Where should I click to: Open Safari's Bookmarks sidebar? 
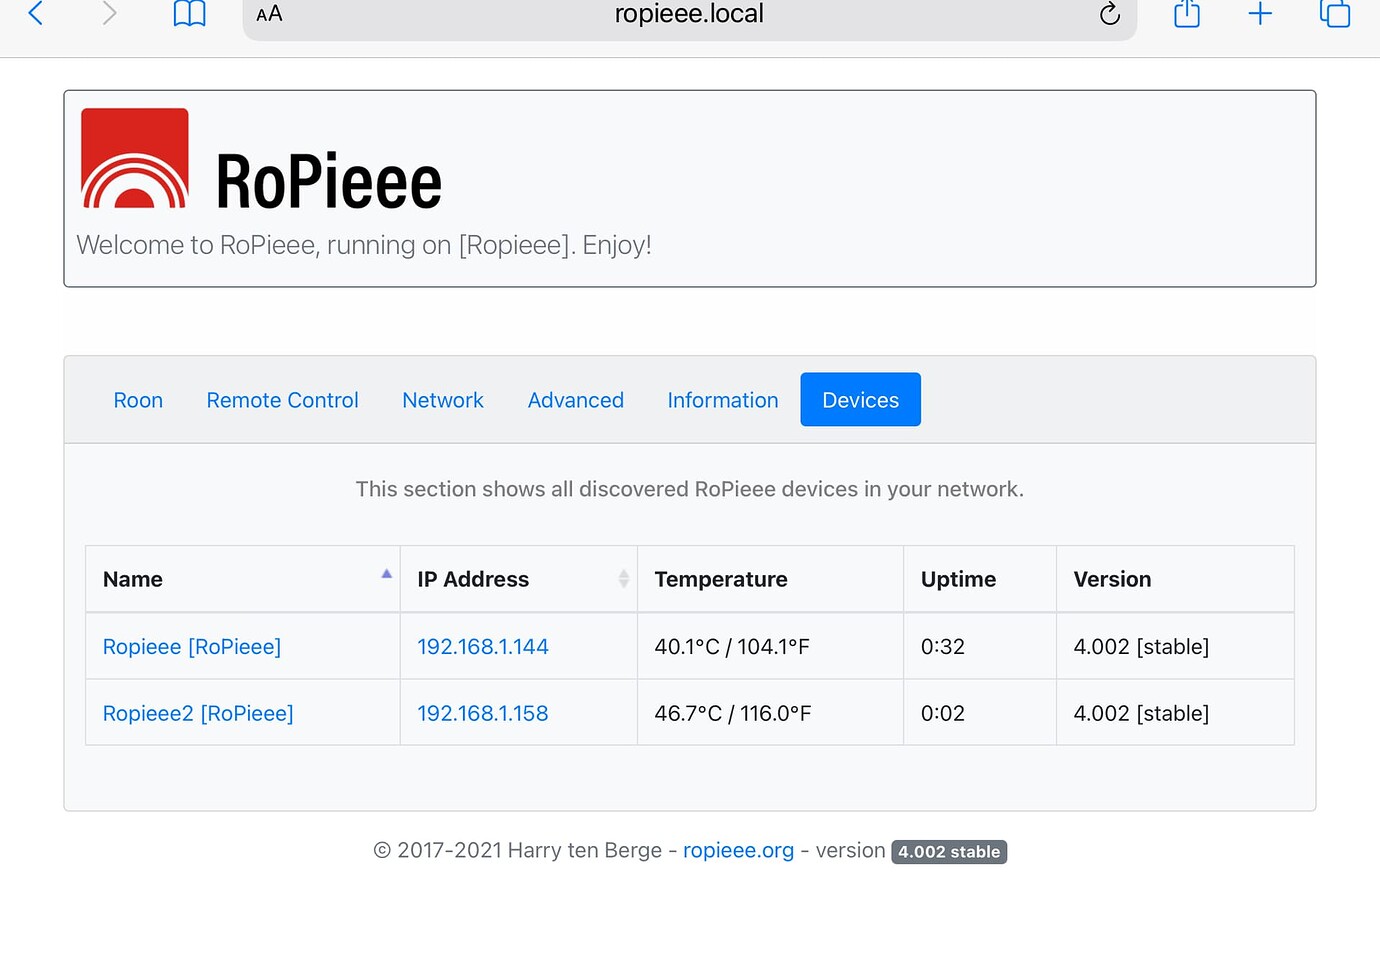click(x=189, y=15)
